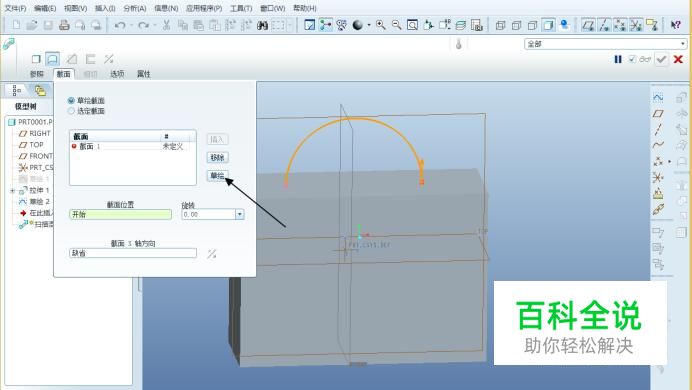This screenshot has height=390, width=692.
Task: Pause the feature with the pause icon
Action: point(618,59)
